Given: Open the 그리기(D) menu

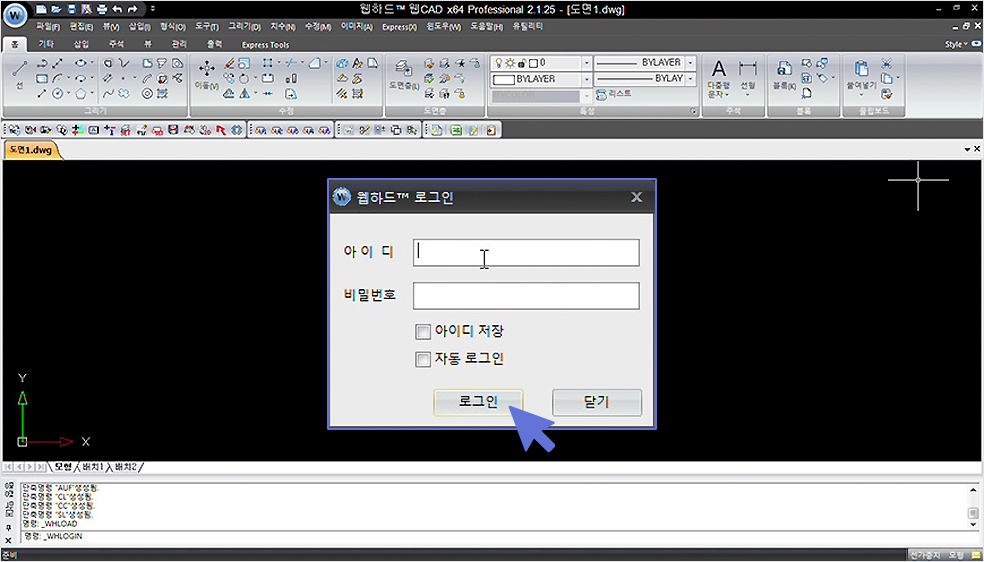Looking at the screenshot, I should coord(245,27).
